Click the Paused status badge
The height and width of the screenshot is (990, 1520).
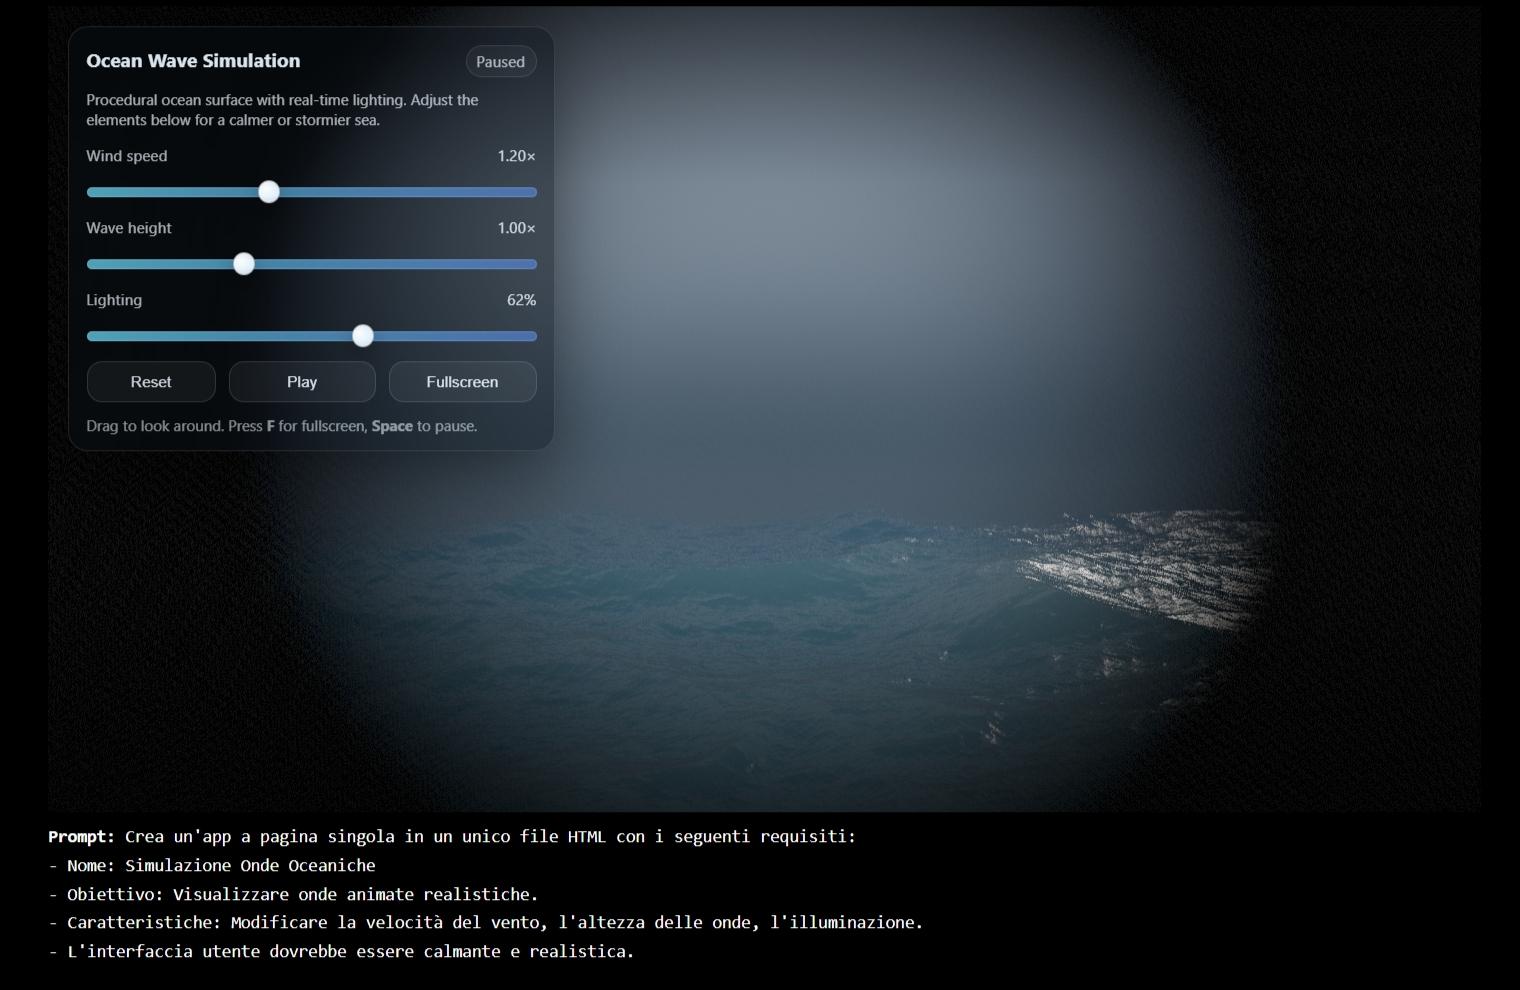pyautogui.click(x=500, y=62)
